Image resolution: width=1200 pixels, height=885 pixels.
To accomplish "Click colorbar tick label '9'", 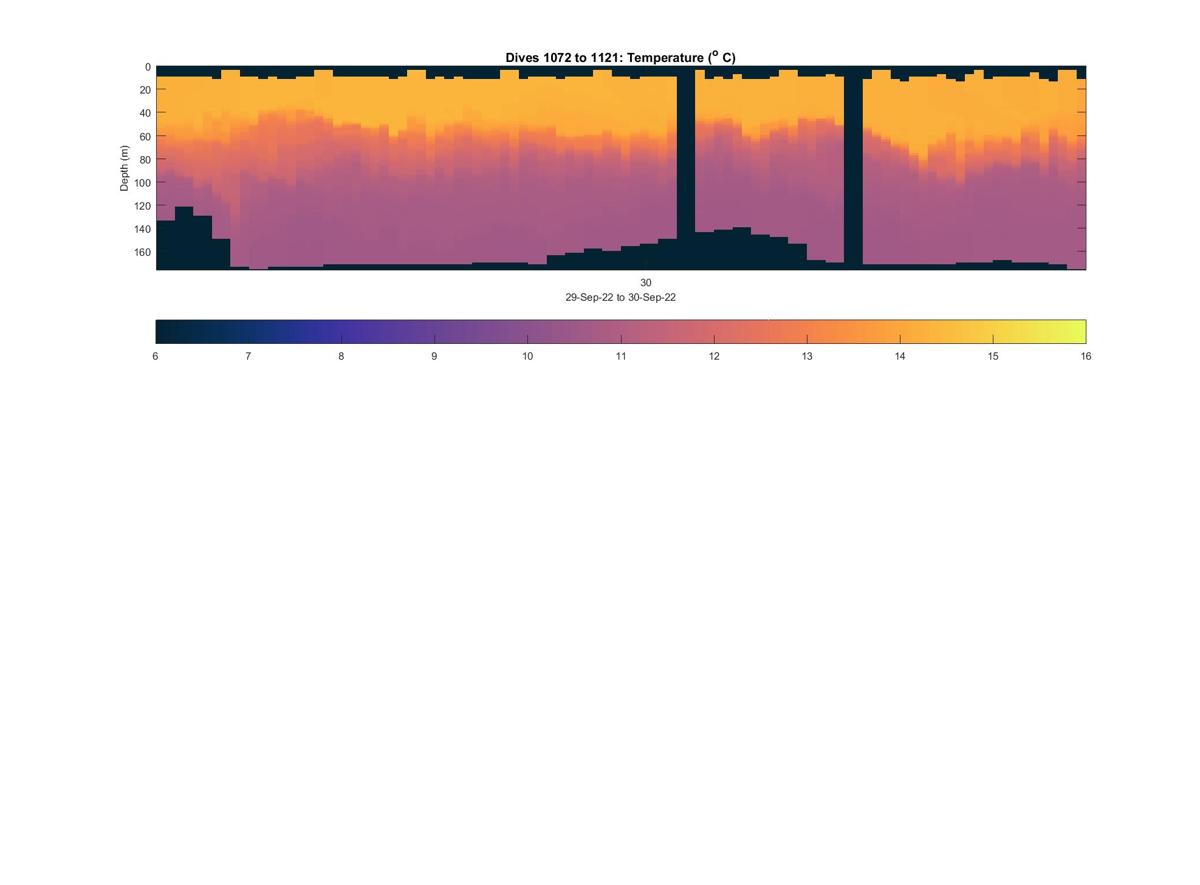I will coord(434,356).
